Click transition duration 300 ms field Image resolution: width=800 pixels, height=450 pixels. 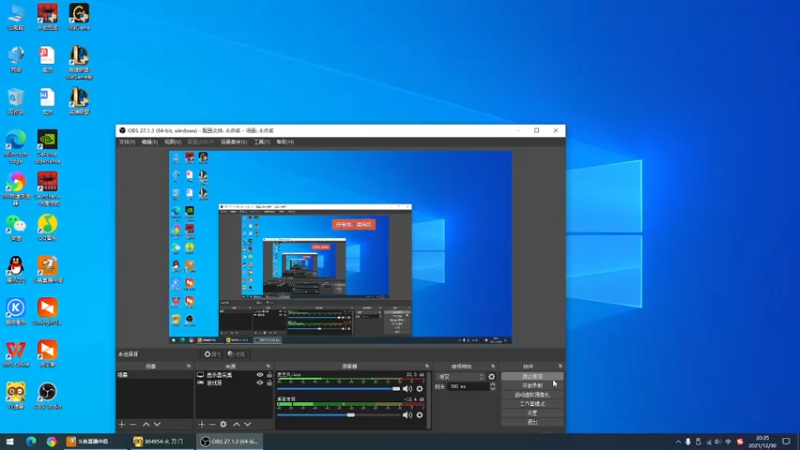point(468,387)
